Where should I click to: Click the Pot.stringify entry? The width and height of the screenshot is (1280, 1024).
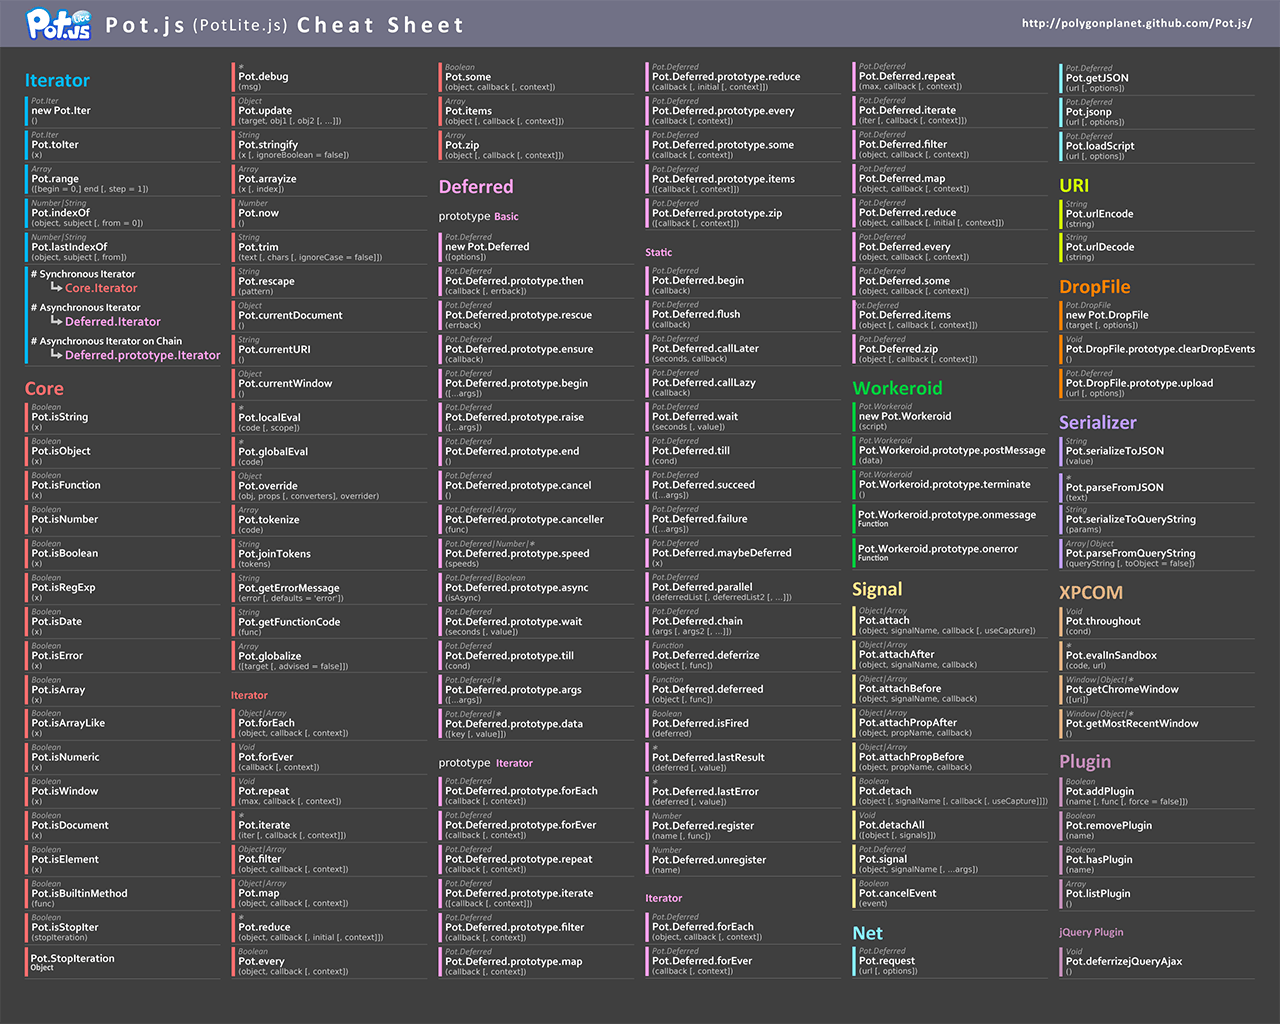click(331, 145)
